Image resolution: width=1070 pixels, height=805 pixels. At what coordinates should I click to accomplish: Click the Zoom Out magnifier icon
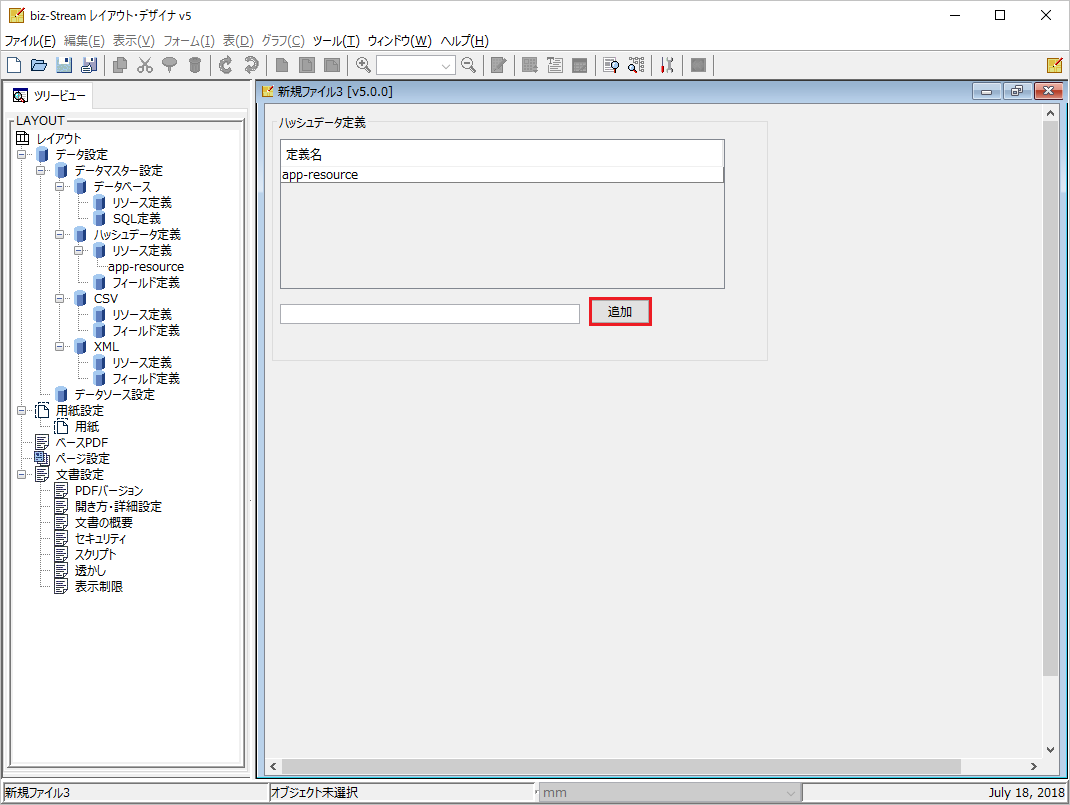[468, 65]
